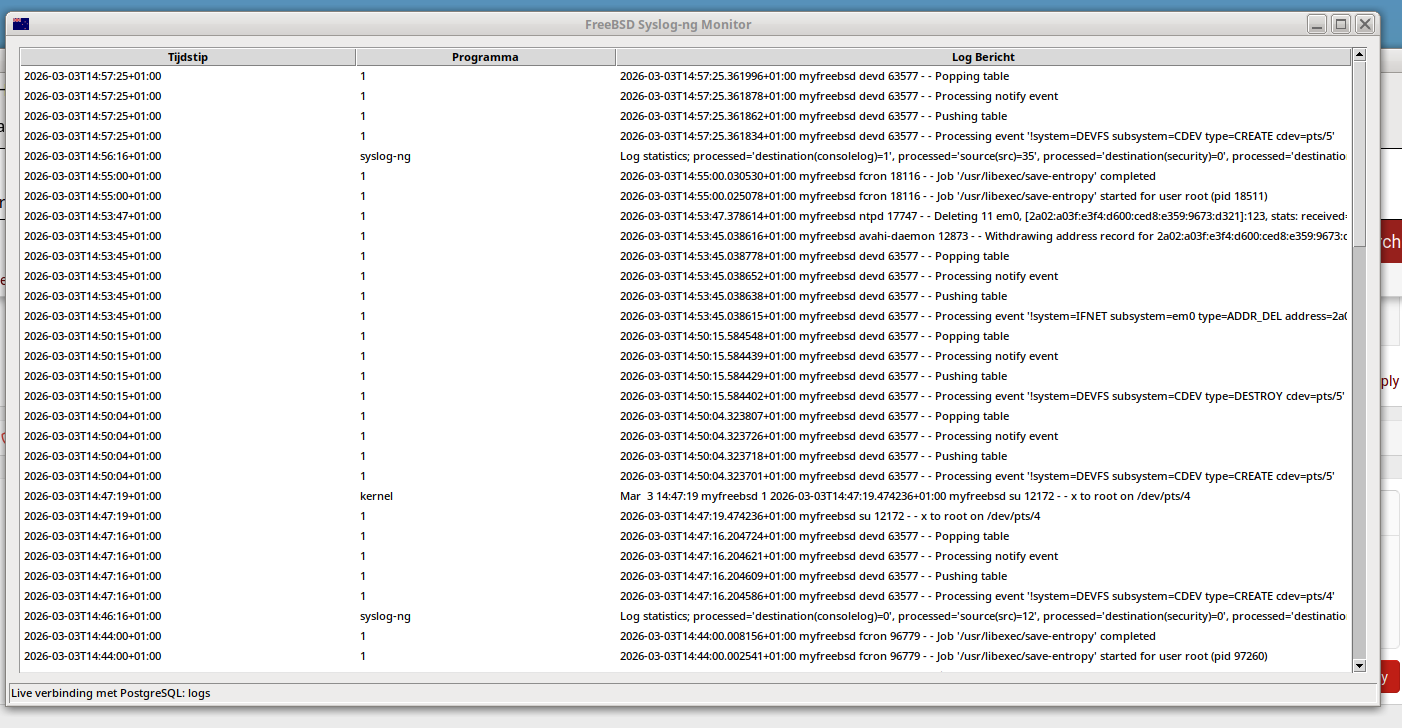Sort logs by the Programma column header
This screenshot has width=1402, height=728.
tap(485, 57)
